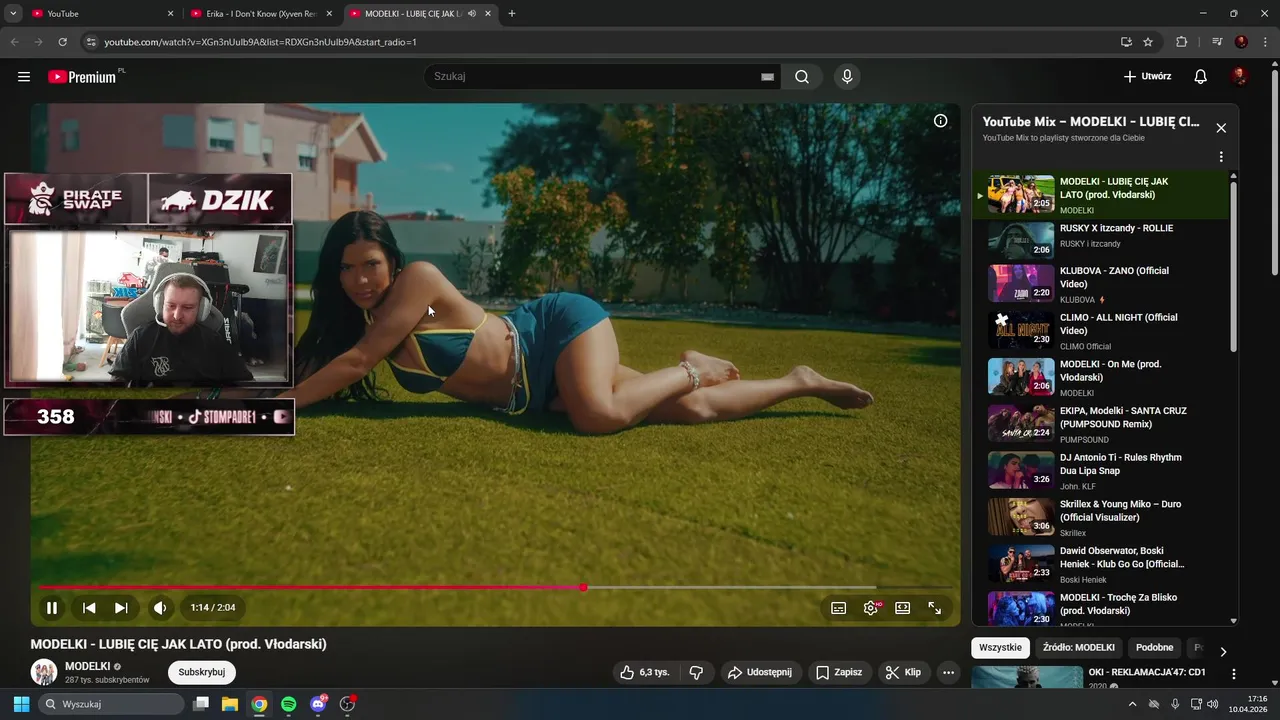1280x720 pixels.
Task: Select the Źródło: MODELKI chip
Action: 1078,648
